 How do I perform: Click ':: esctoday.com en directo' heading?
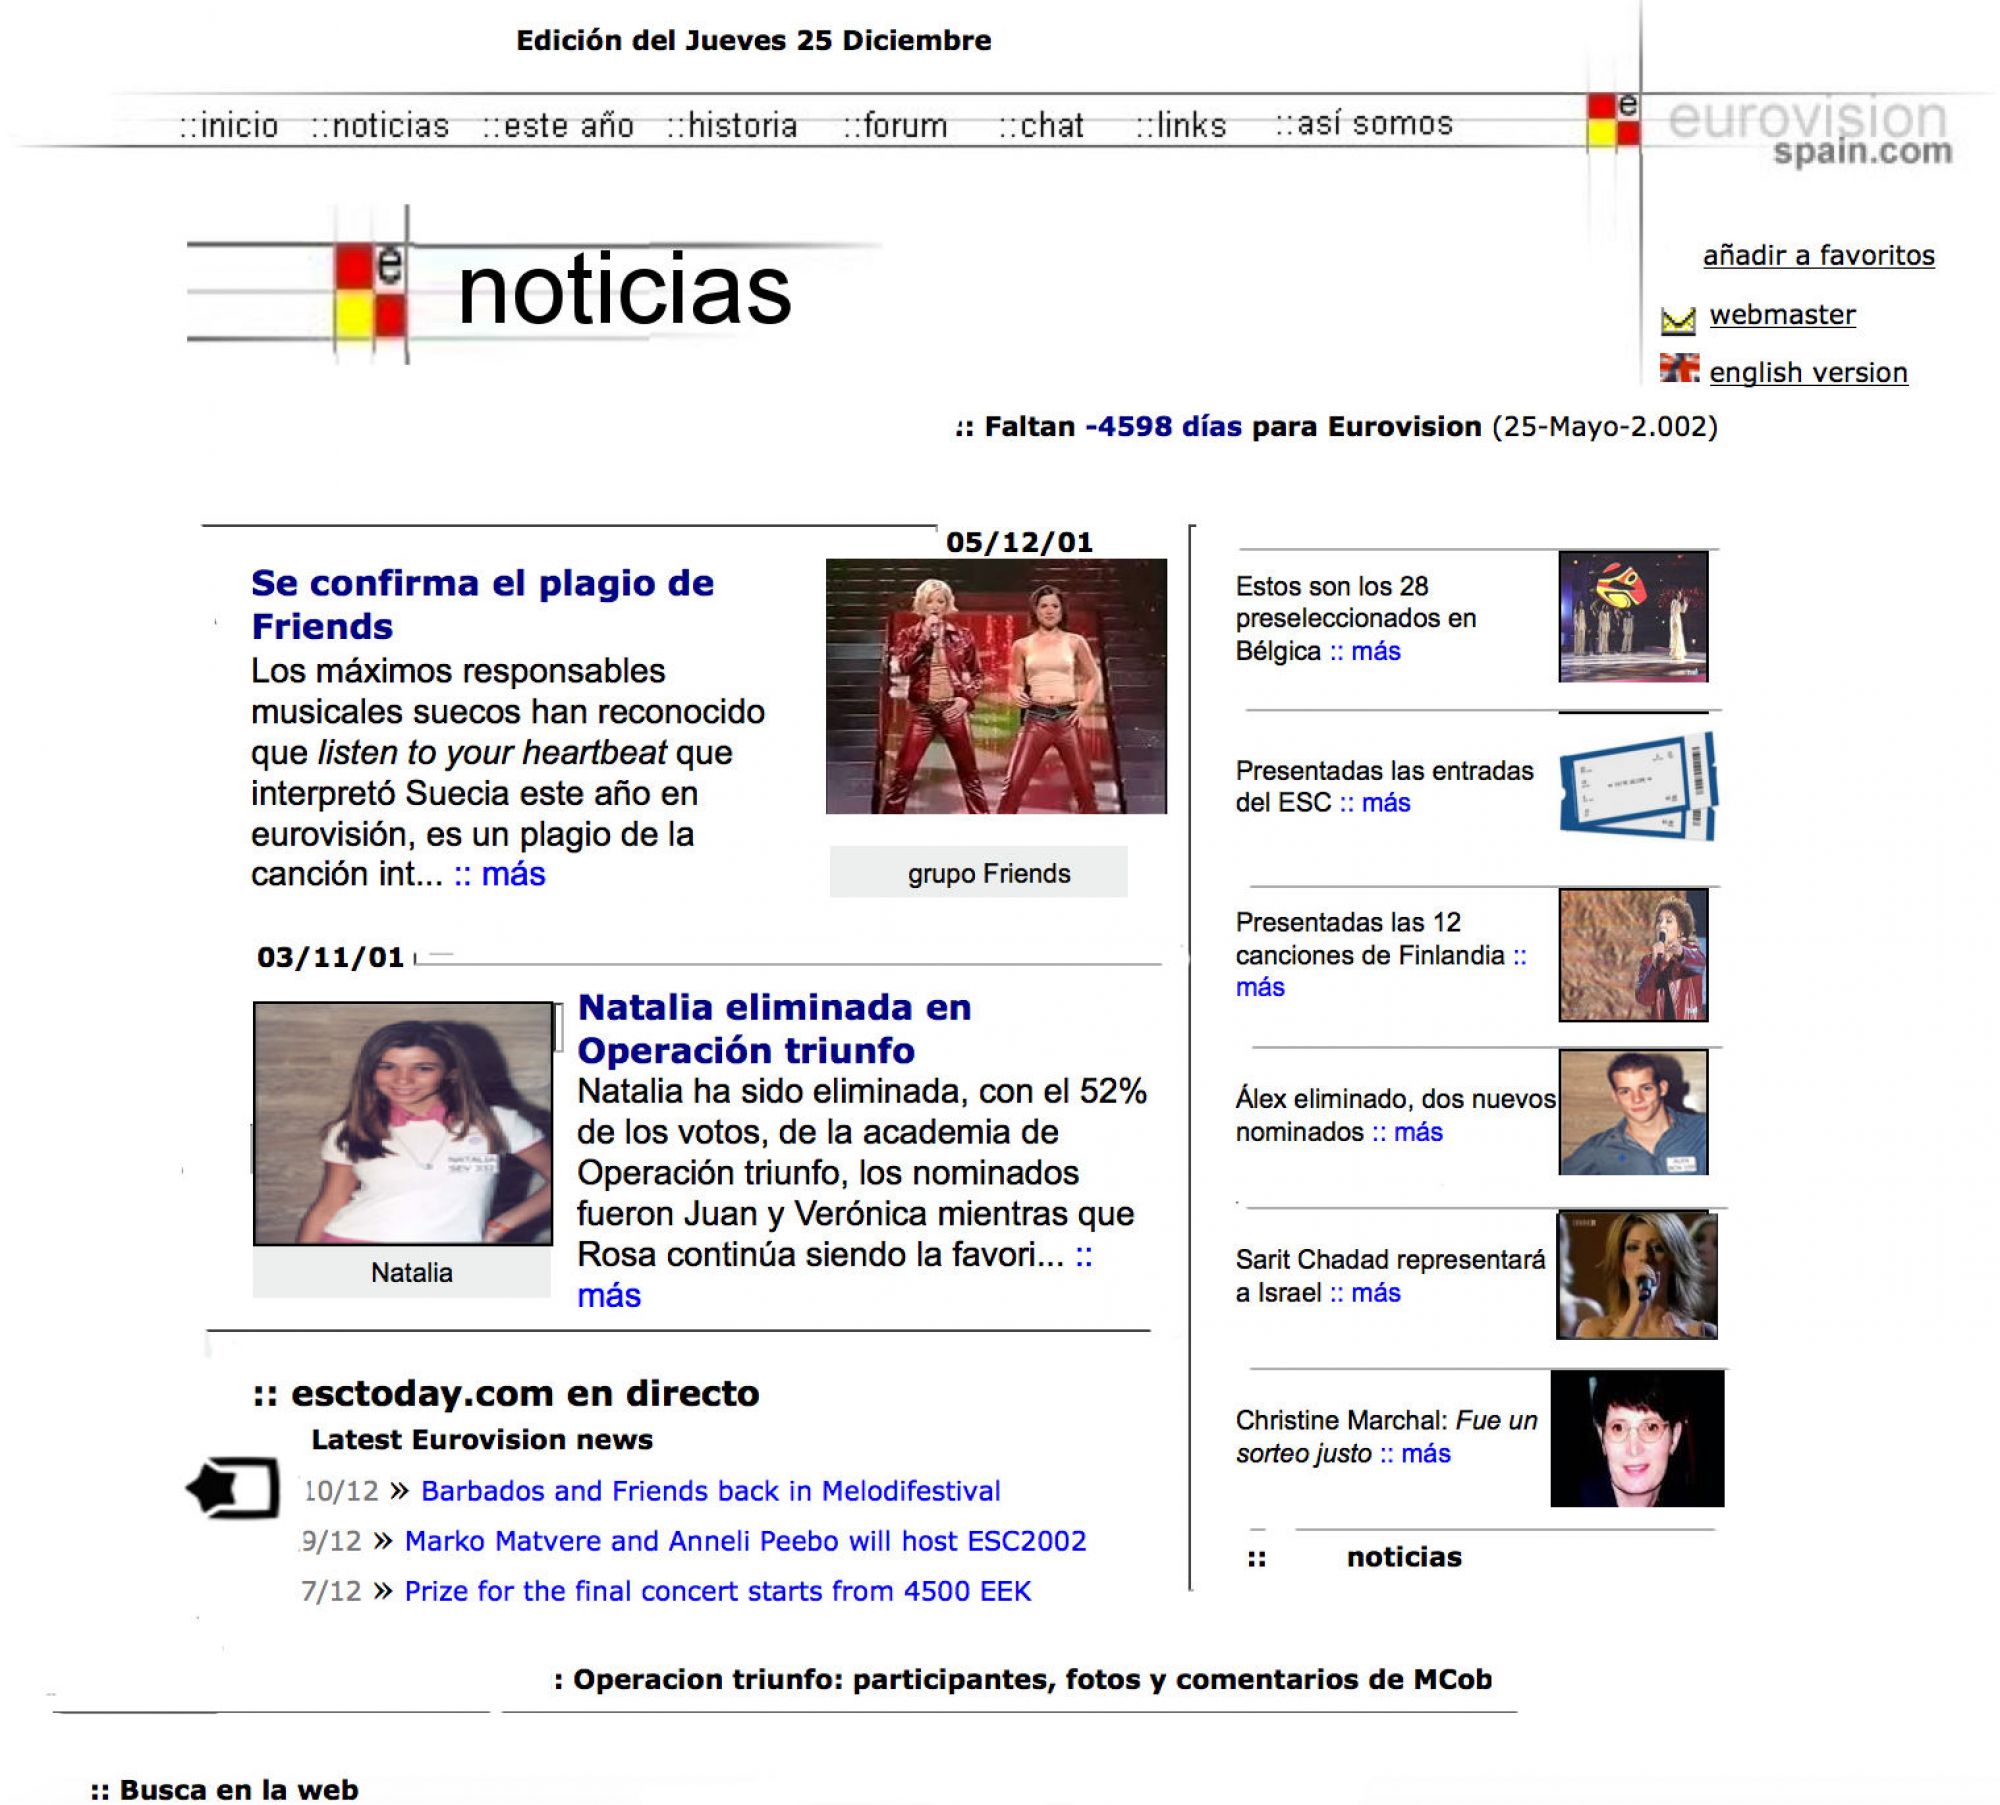coord(506,1394)
